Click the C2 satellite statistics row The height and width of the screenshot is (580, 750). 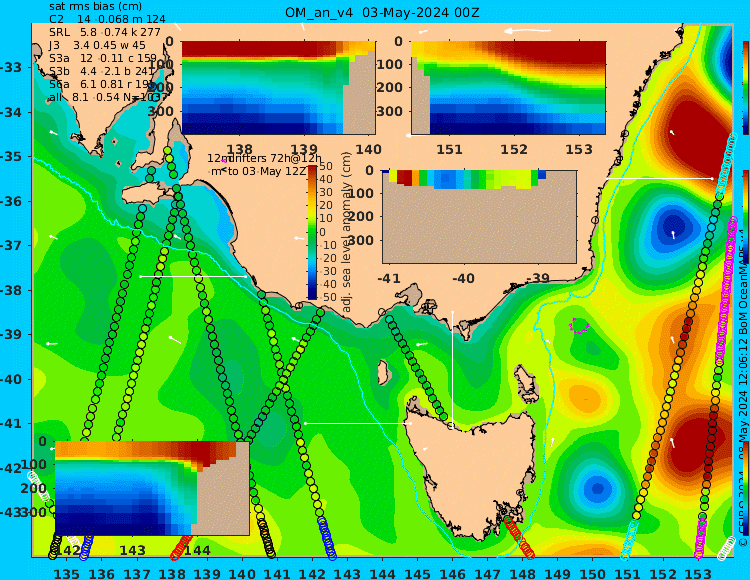point(107,19)
